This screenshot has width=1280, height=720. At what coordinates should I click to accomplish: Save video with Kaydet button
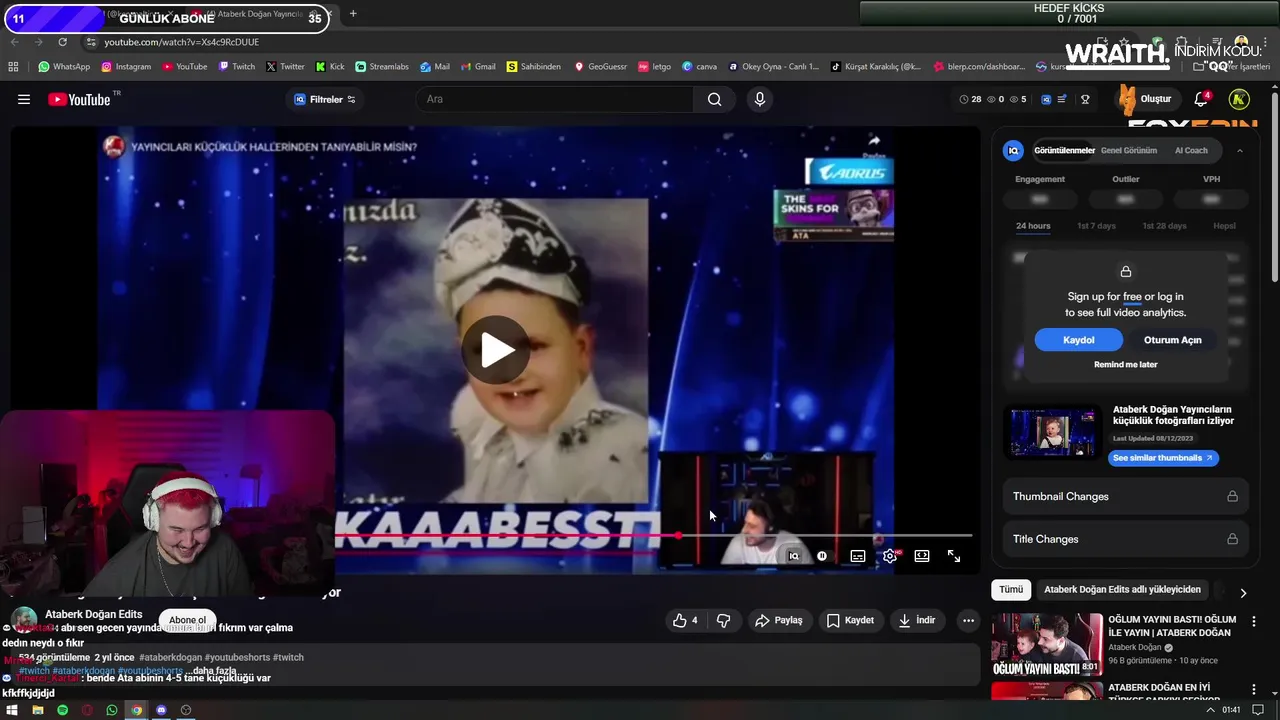coord(850,620)
